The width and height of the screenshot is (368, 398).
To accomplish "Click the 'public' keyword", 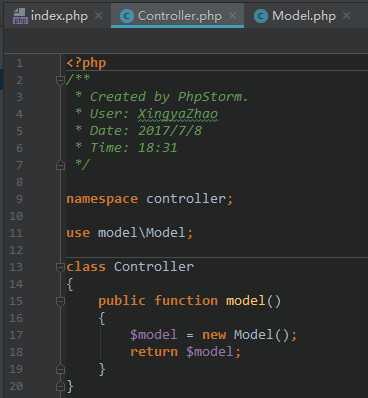I will pos(122,301).
